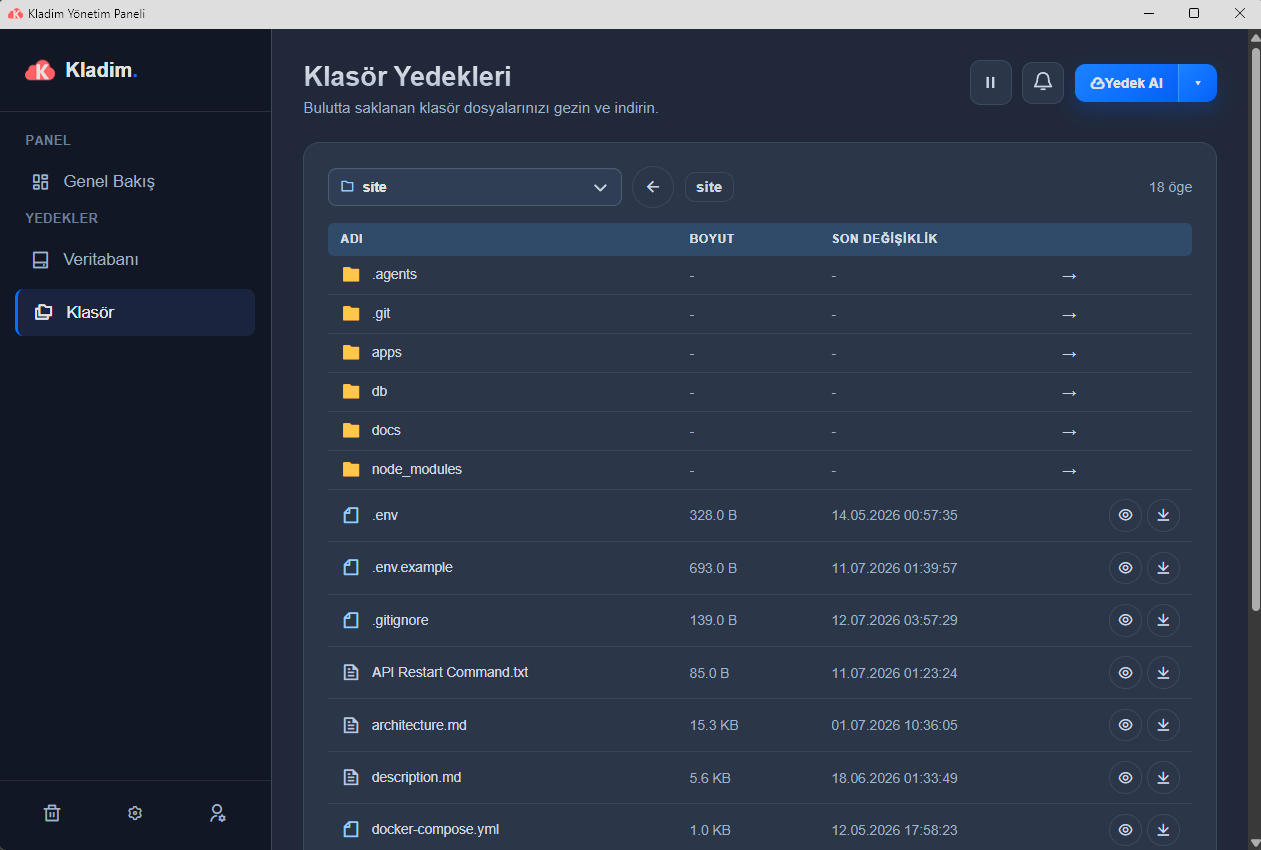
Task: Select the docker-compose.yml file name
Action: [x=435, y=829]
